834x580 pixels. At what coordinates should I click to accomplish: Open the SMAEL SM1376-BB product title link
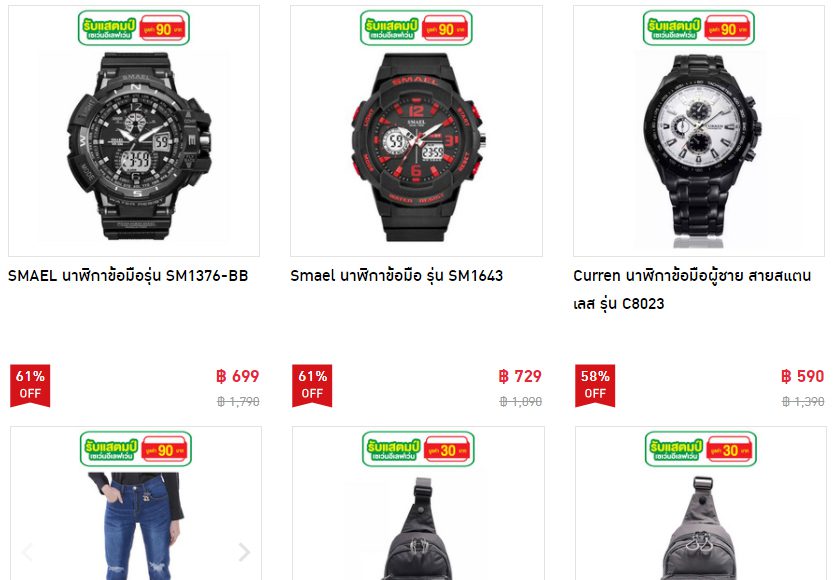pos(128,276)
